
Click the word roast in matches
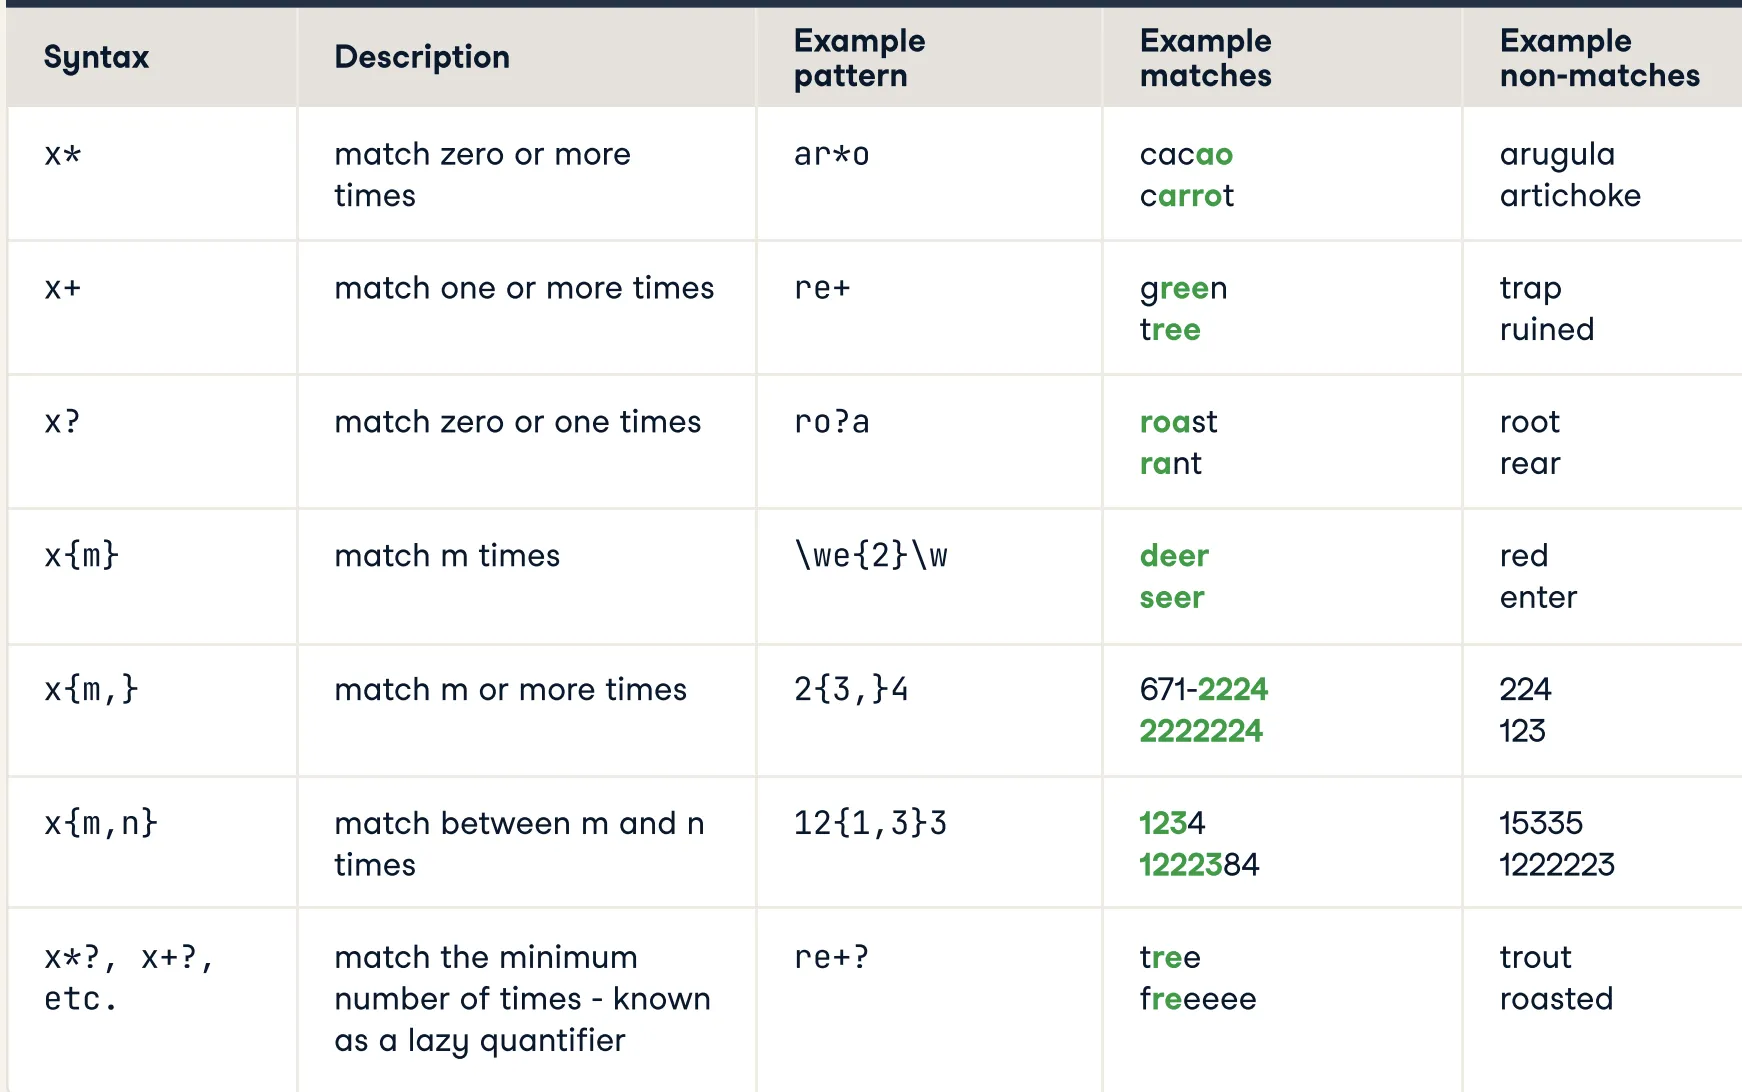[1178, 422]
